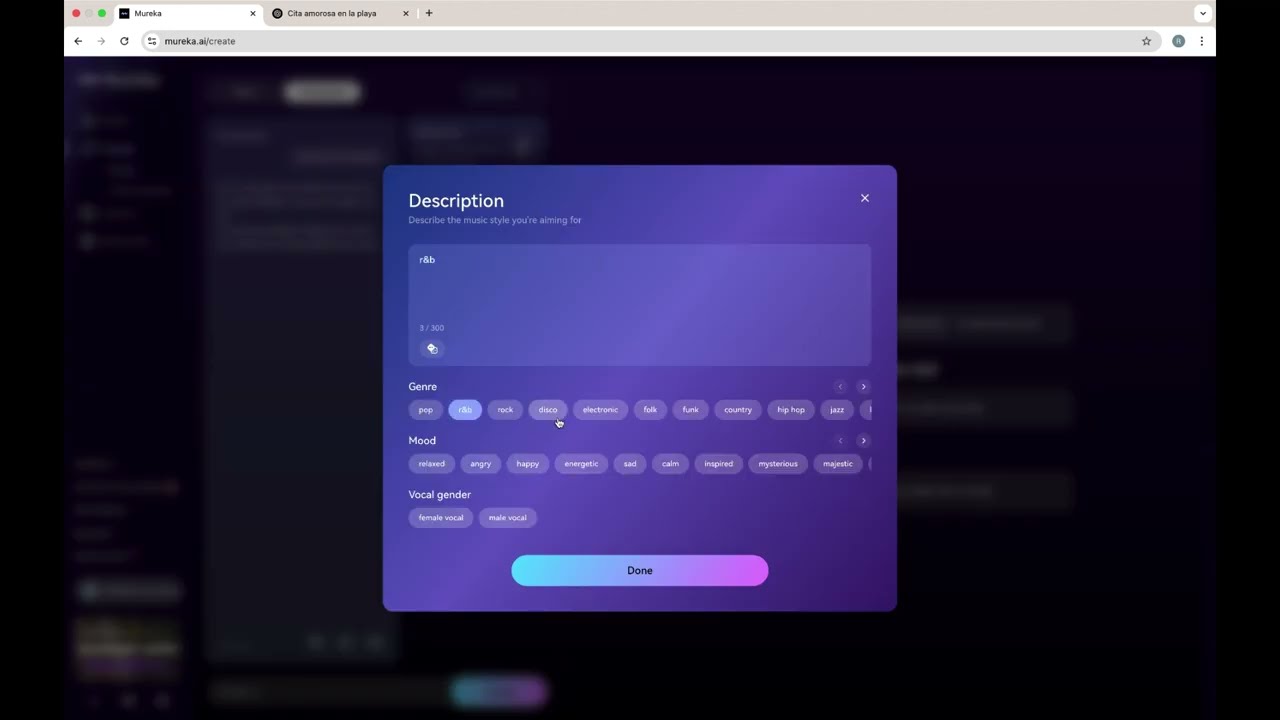Viewport: 1280px width, 720px height.
Task: Choose the sad mood tag
Action: (630, 464)
